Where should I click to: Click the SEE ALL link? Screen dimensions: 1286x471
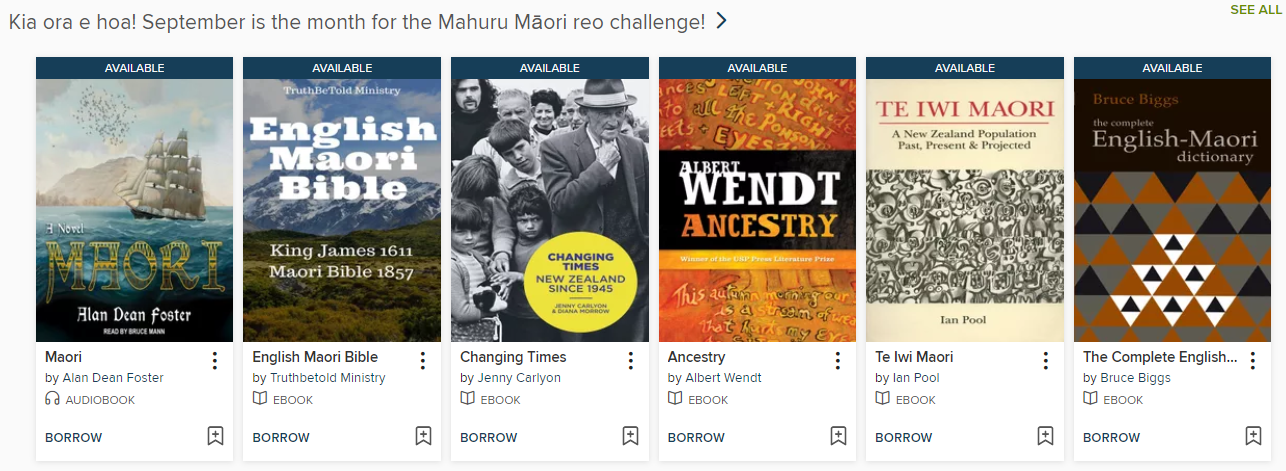(1255, 10)
